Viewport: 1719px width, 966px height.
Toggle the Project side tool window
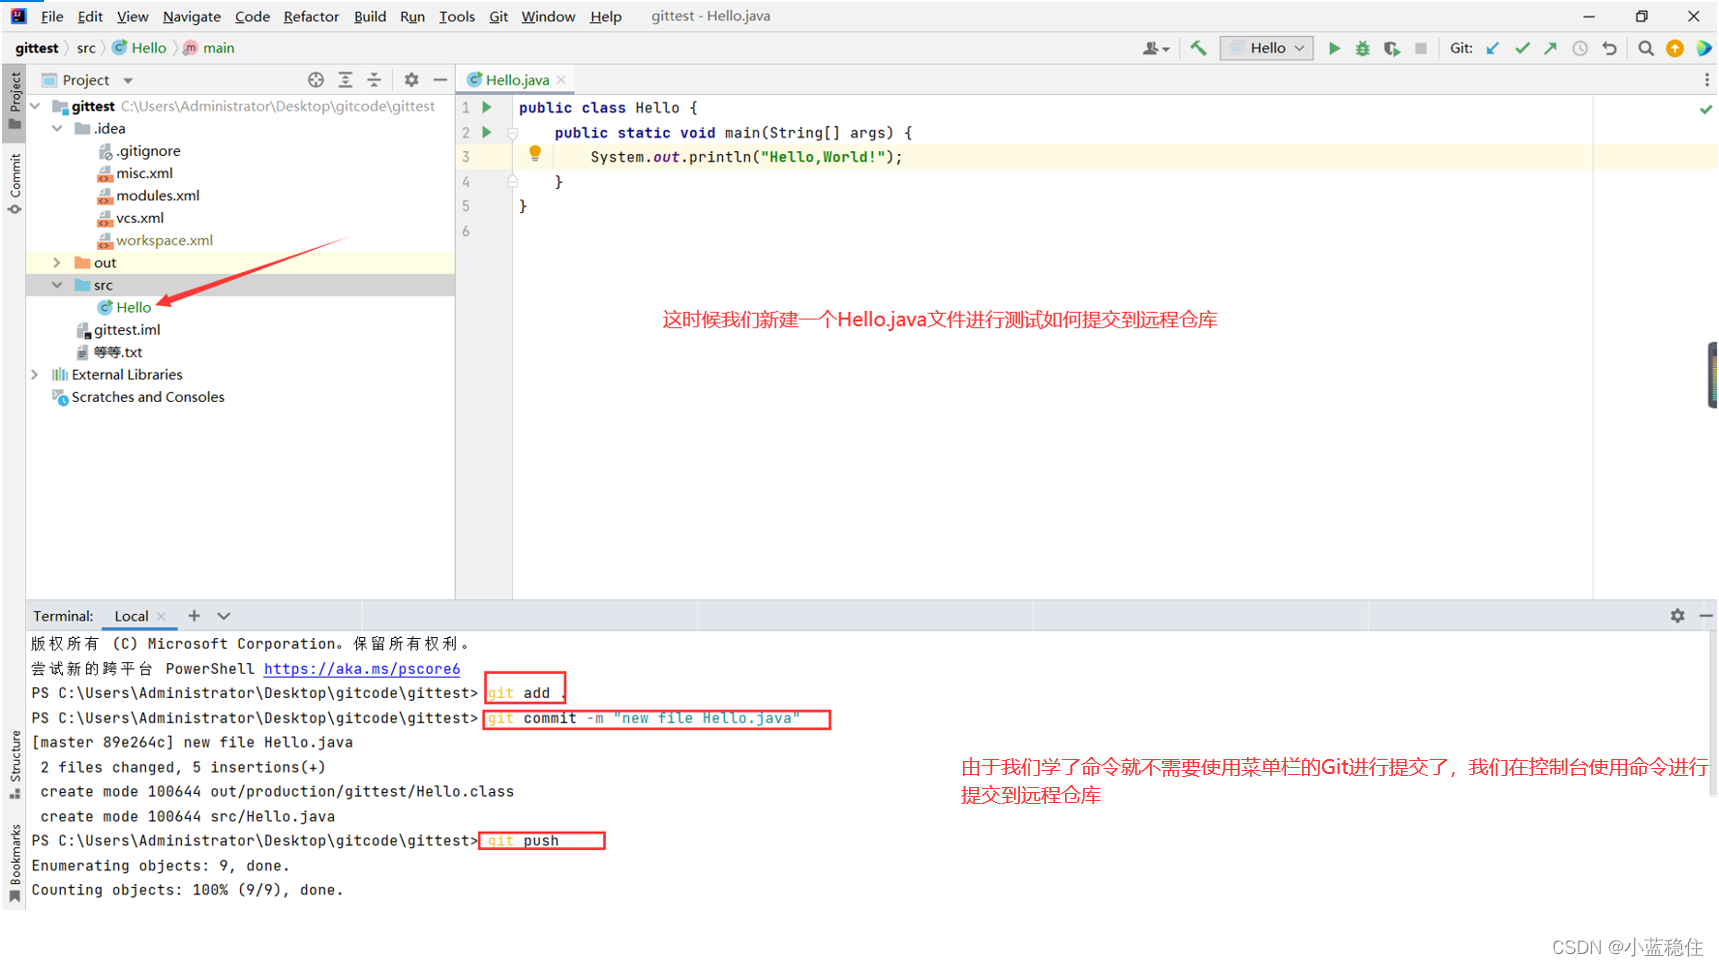pyautogui.click(x=14, y=102)
